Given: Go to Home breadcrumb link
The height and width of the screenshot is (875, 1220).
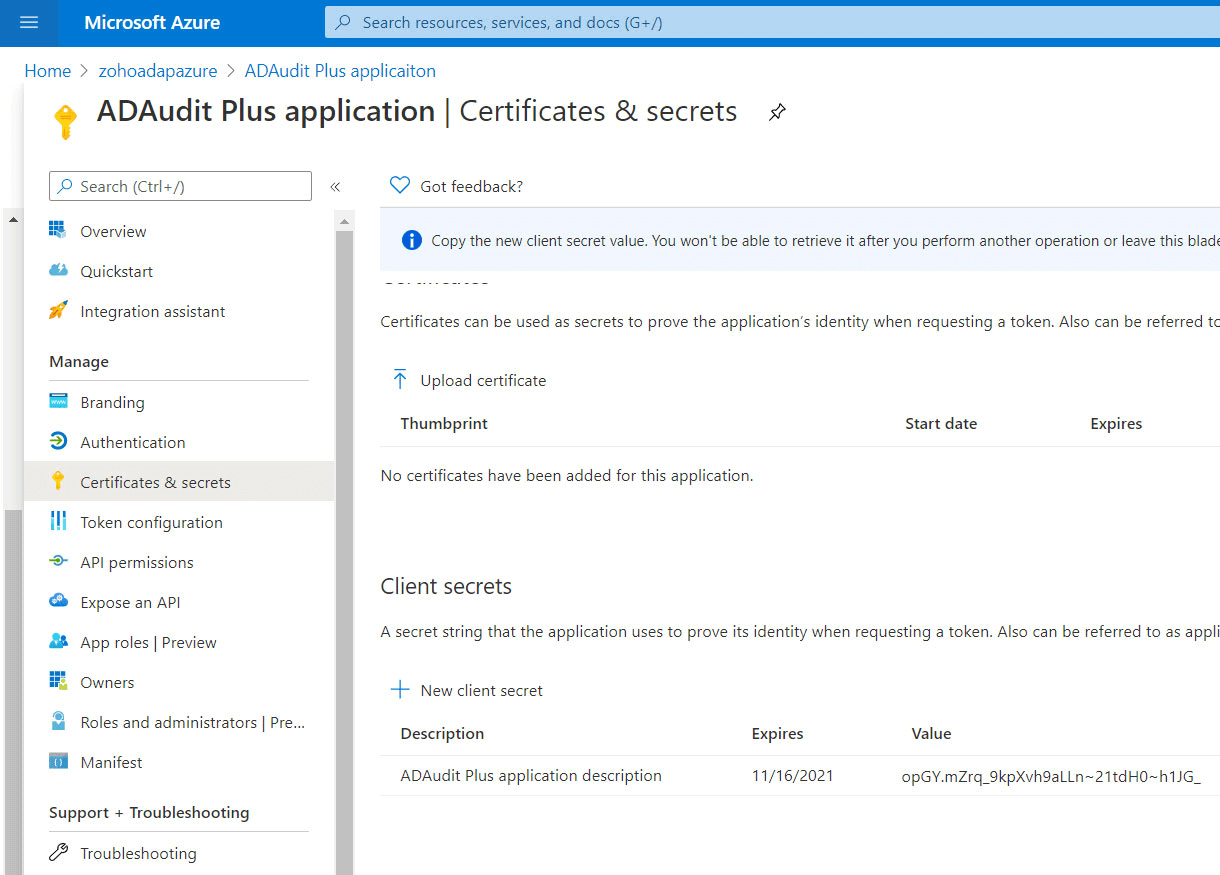Looking at the screenshot, I should [48, 71].
